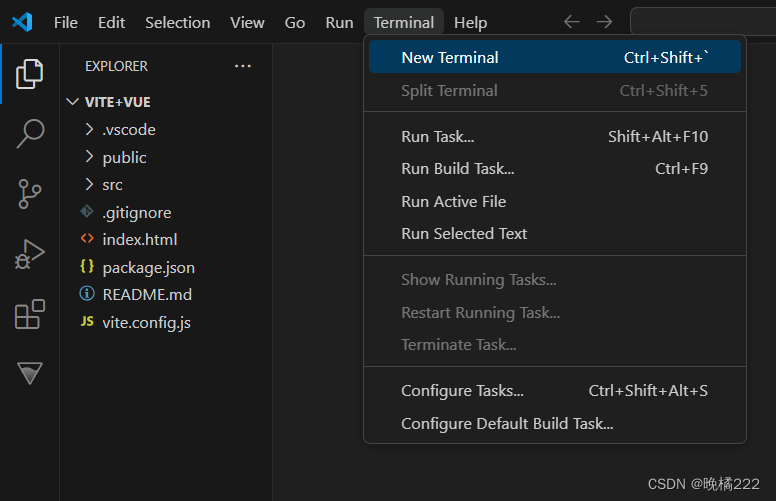Open the Source Control view icon
Image resolution: width=776 pixels, height=501 pixels.
point(30,194)
